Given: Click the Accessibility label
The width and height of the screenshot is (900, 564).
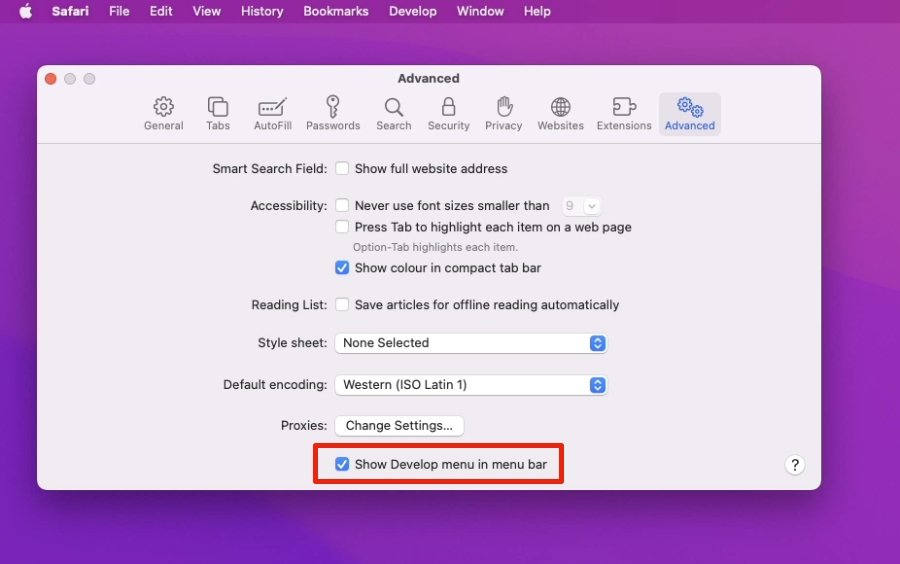Looking at the screenshot, I should 288,205.
